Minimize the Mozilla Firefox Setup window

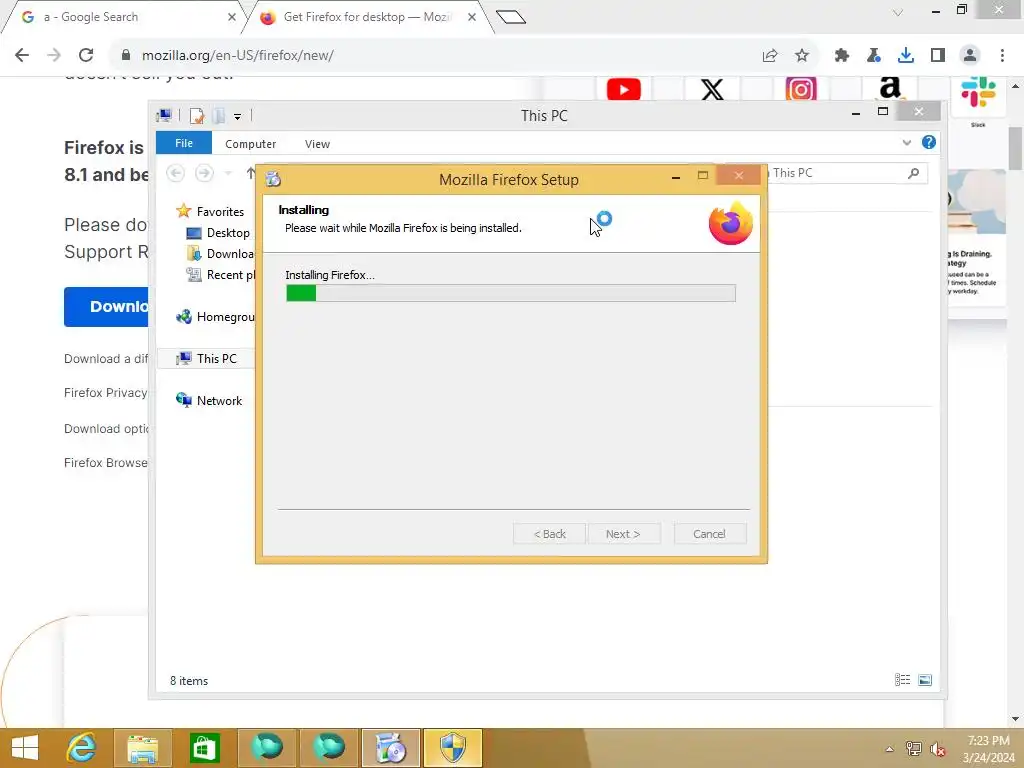coord(676,177)
